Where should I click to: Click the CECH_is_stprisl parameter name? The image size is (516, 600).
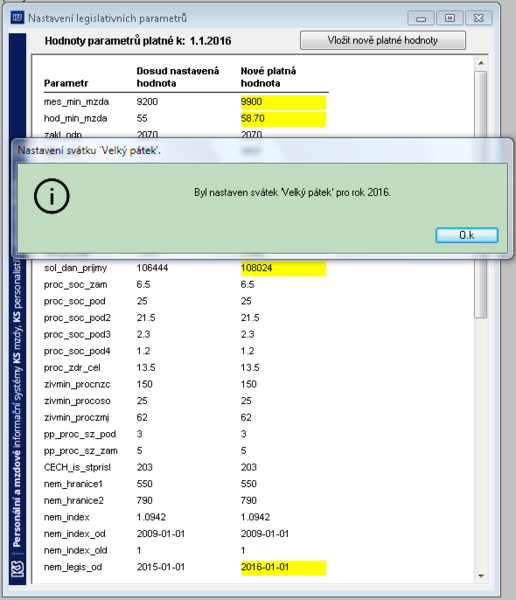pyautogui.click(x=77, y=468)
